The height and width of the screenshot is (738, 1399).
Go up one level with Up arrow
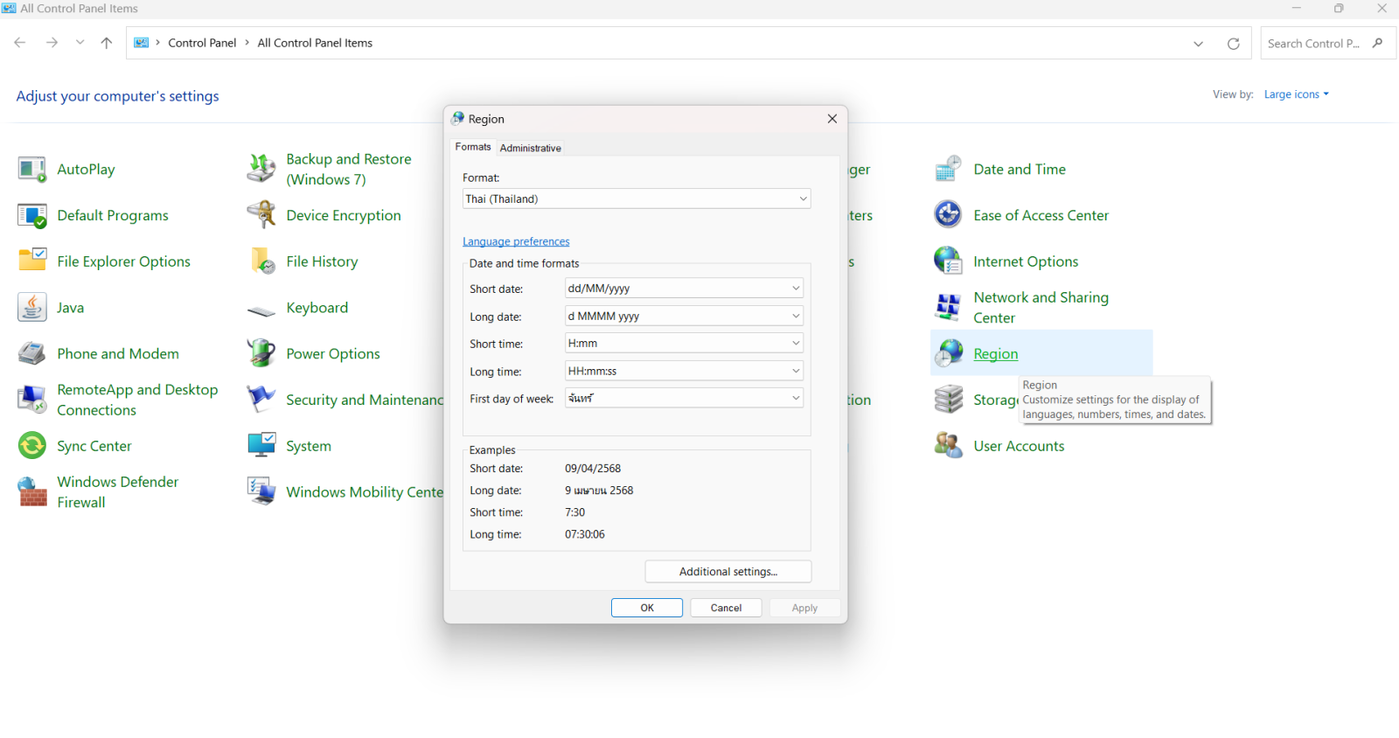(106, 43)
